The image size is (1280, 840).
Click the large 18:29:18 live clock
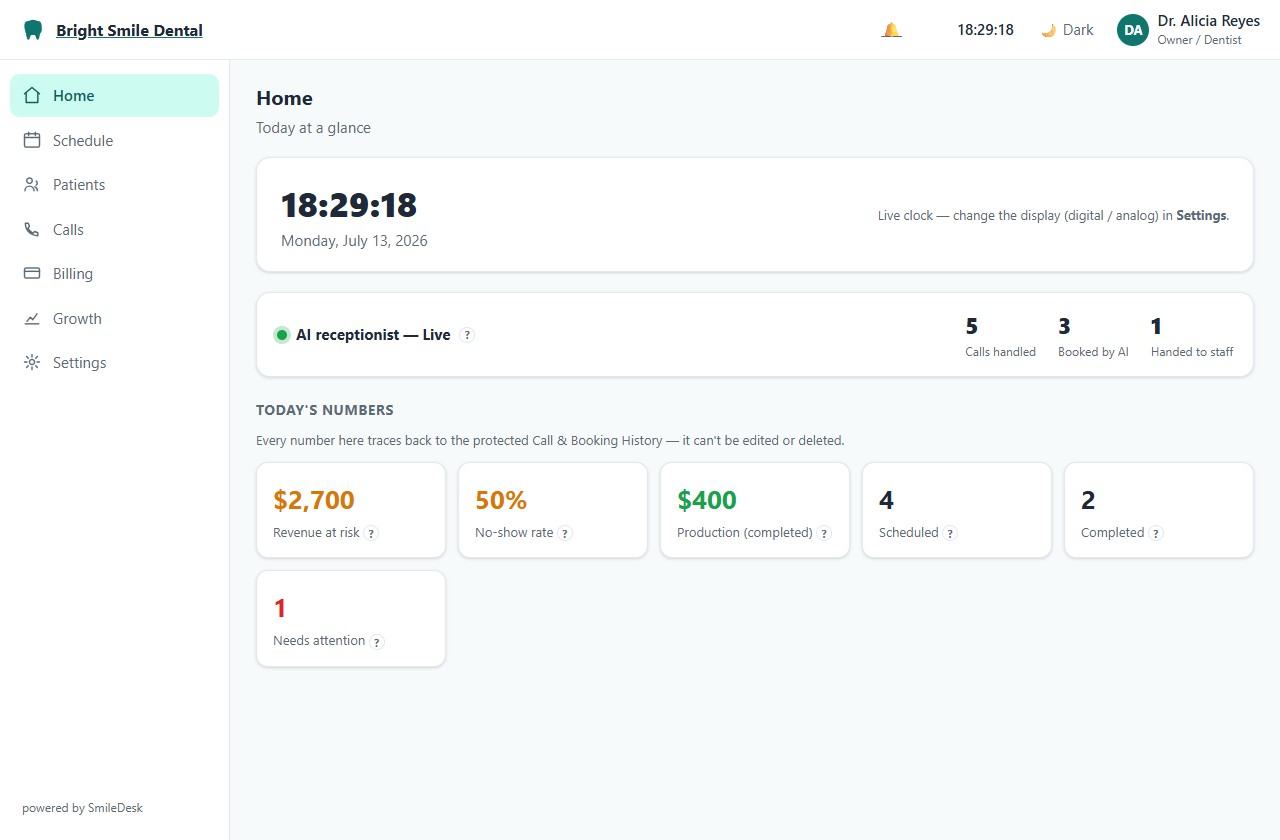tap(349, 205)
